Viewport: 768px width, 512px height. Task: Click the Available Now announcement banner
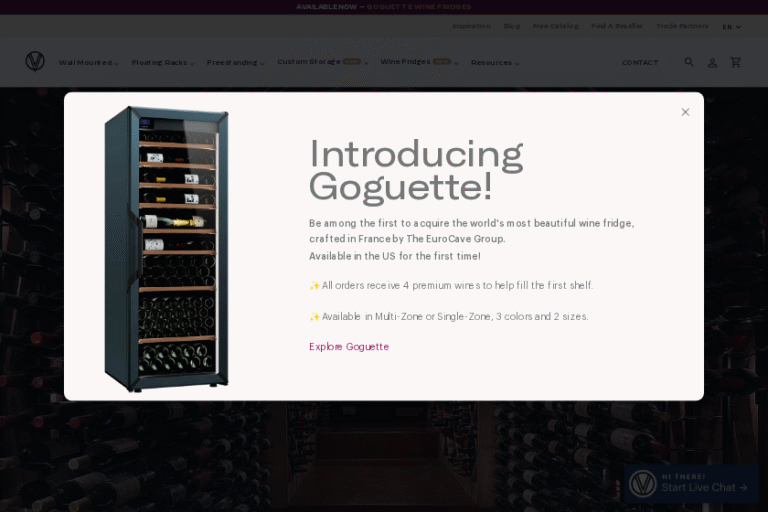coord(383,7)
